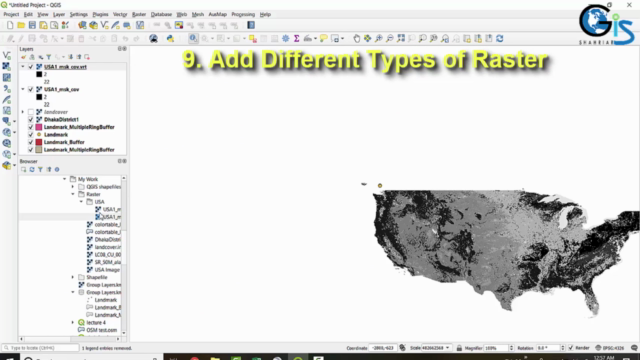Select the OSM test.com item in Browser
This screenshot has width=640, height=360.
pos(98,330)
